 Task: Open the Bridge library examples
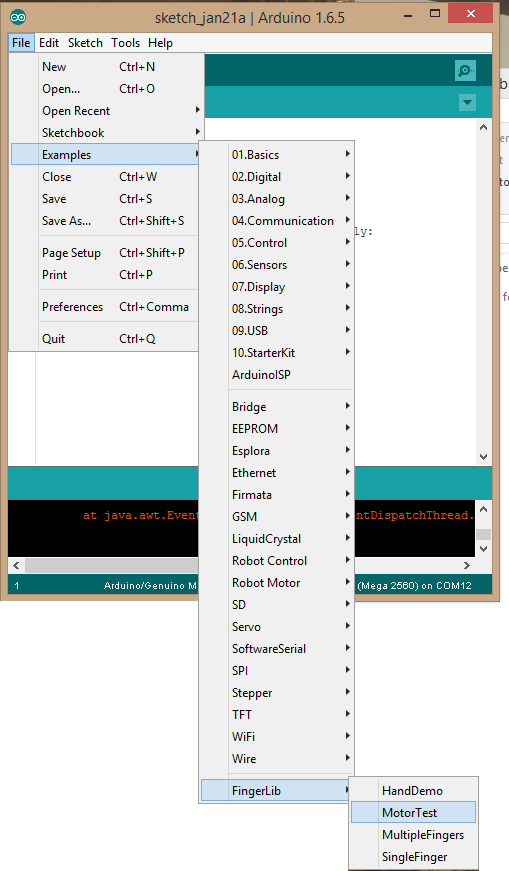[277, 407]
